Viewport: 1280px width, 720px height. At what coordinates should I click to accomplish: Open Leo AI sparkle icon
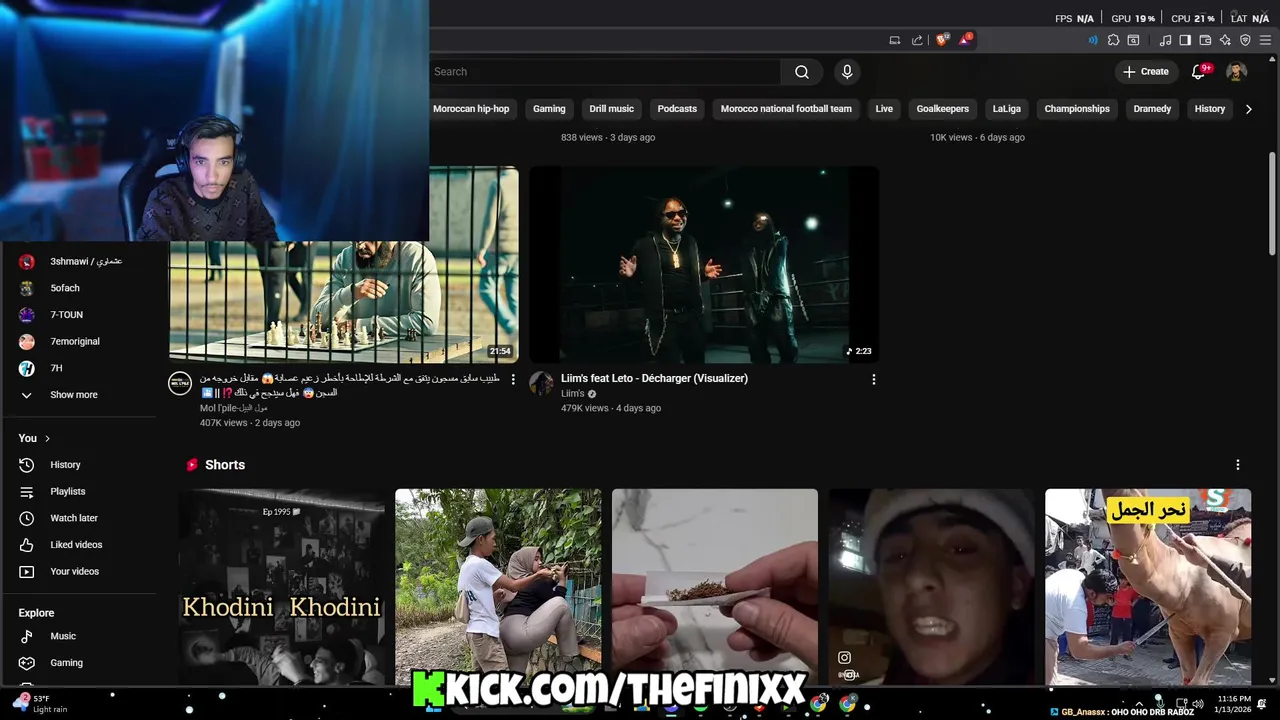point(1225,40)
